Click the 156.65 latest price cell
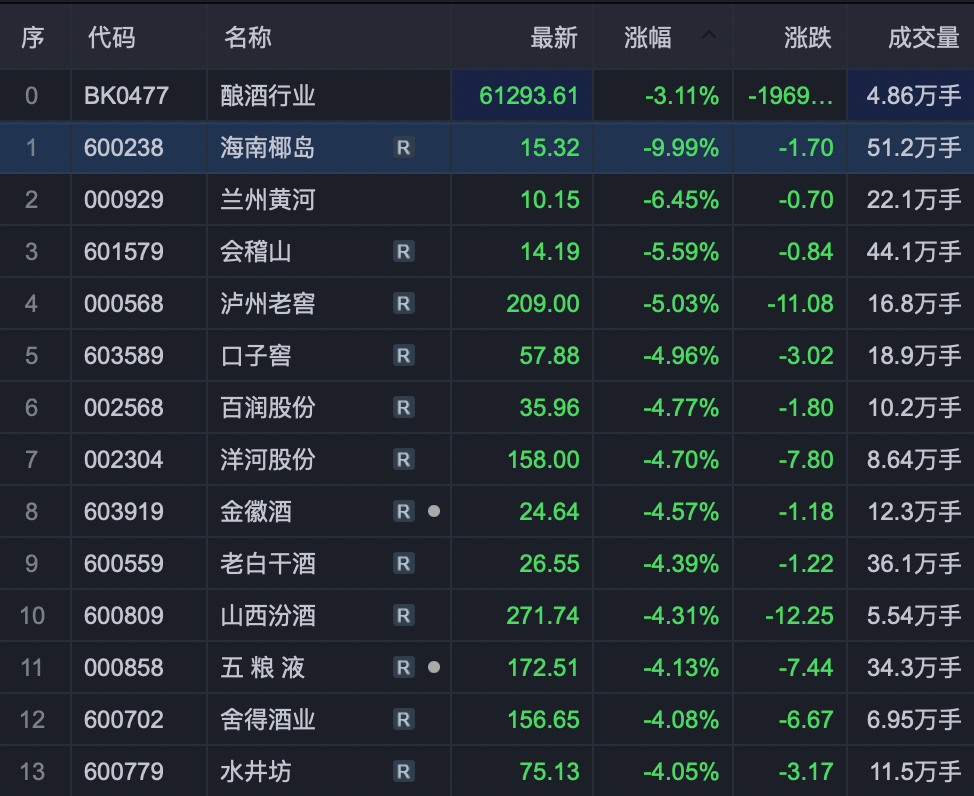Viewport: 974px width, 796px height. pos(544,720)
